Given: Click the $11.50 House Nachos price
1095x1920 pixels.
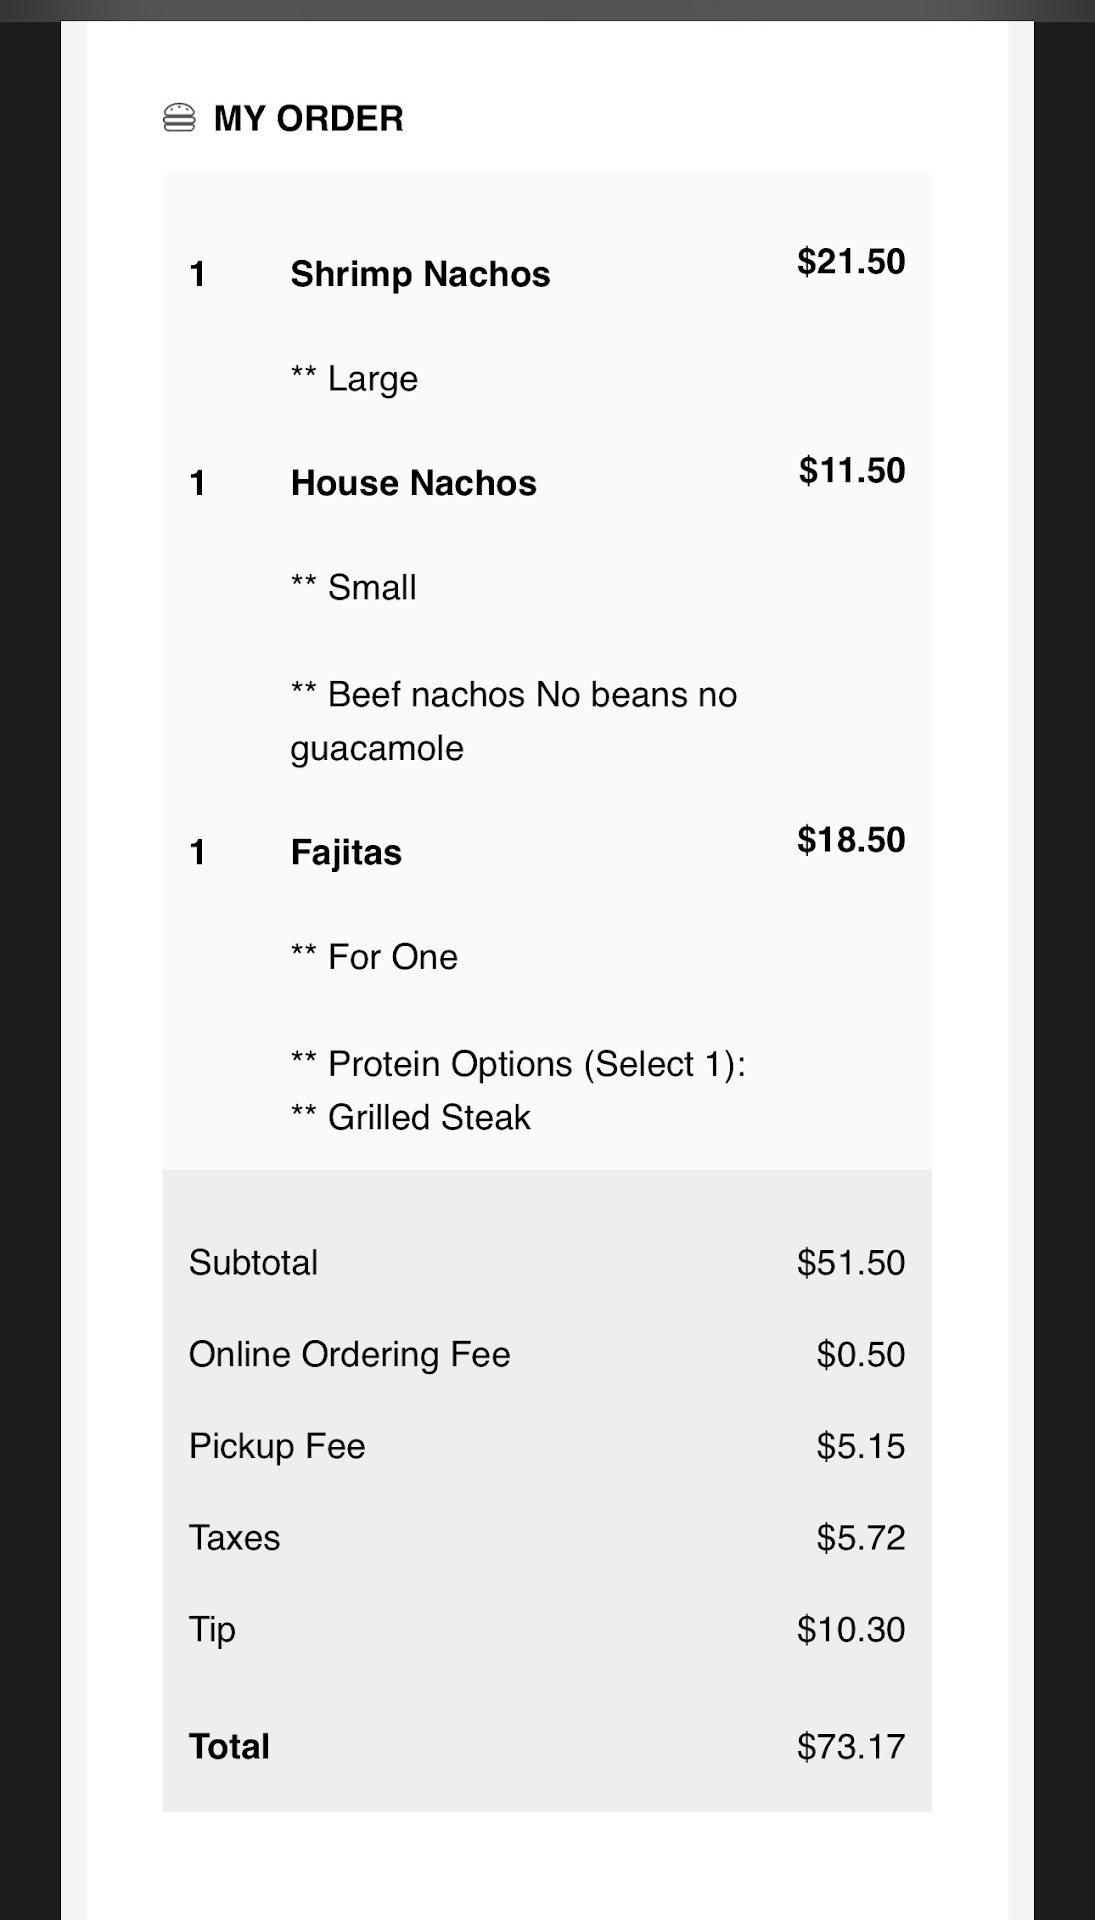Looking at the screenshot, I should (x=851, y=471).
